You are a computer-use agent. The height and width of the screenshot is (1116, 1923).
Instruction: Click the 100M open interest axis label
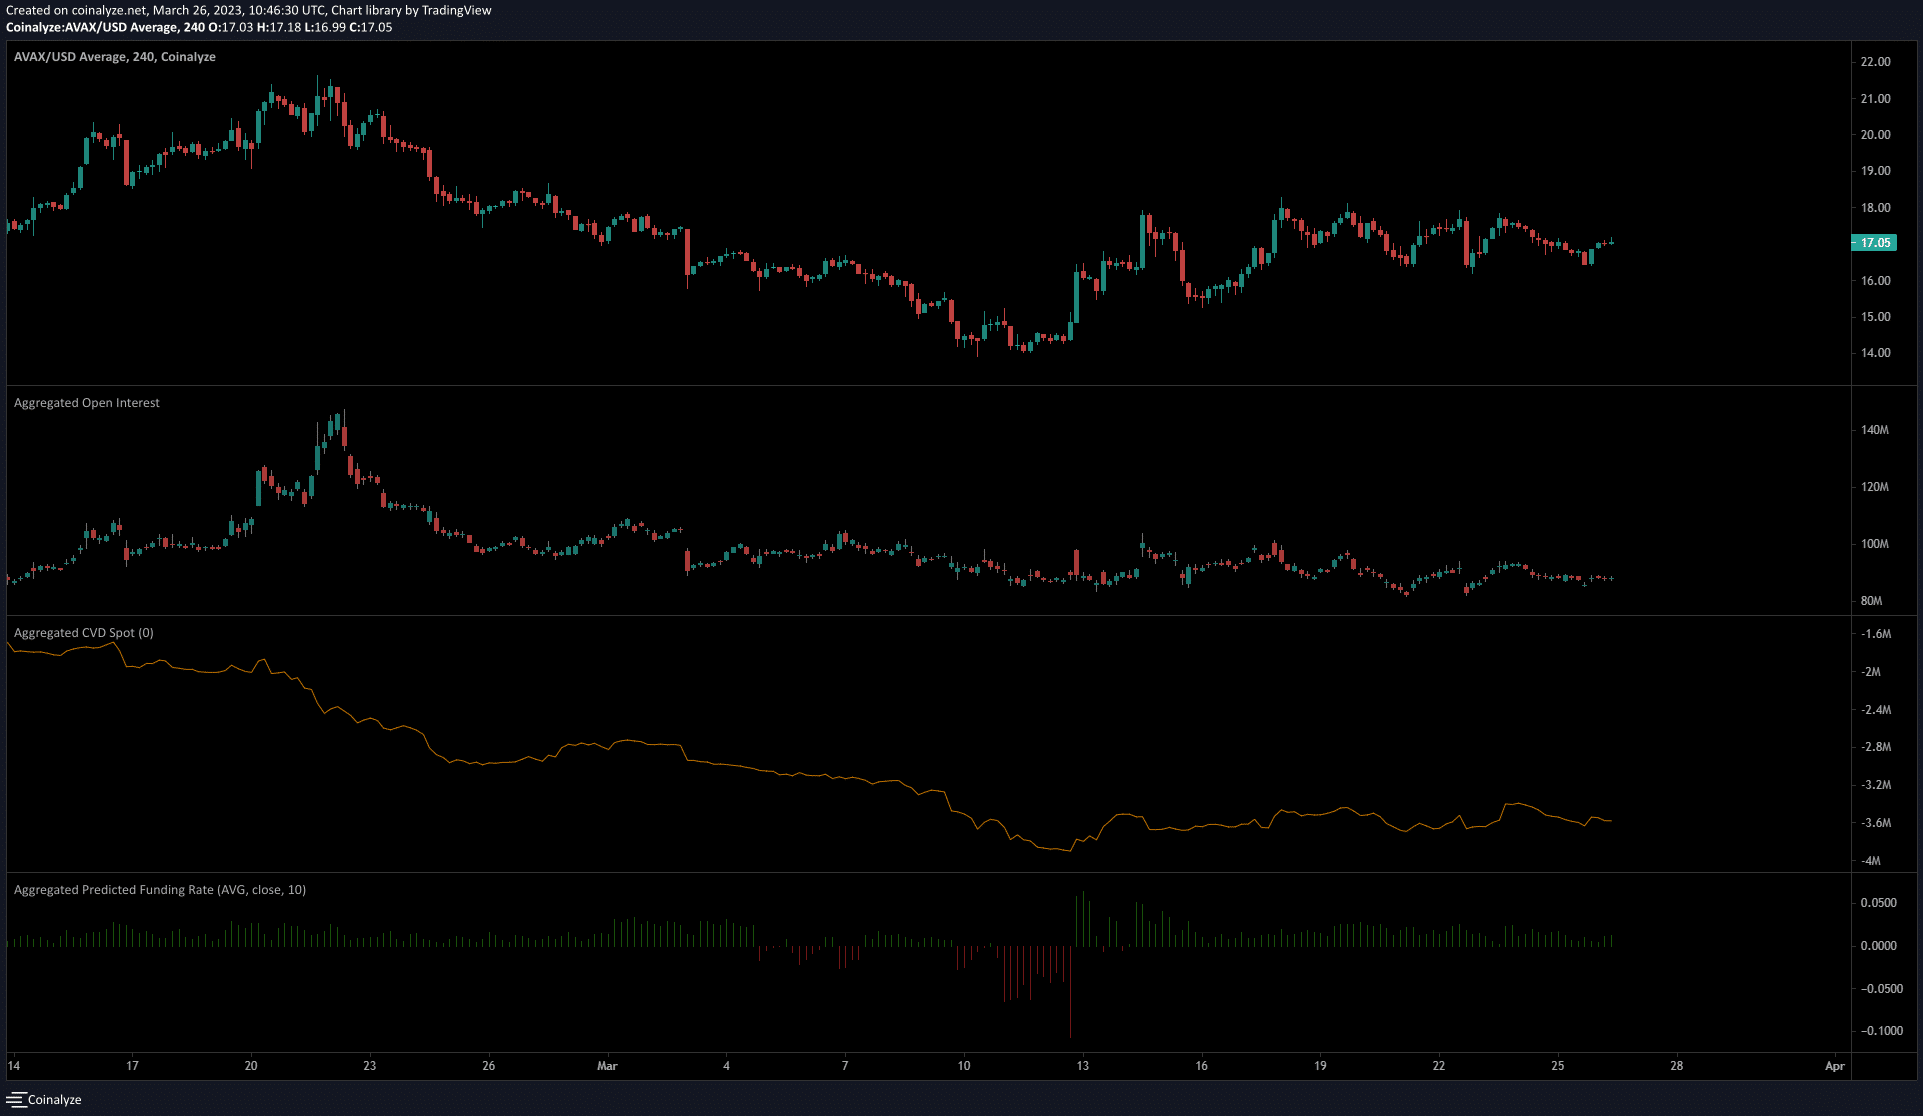pos(1874,544)
